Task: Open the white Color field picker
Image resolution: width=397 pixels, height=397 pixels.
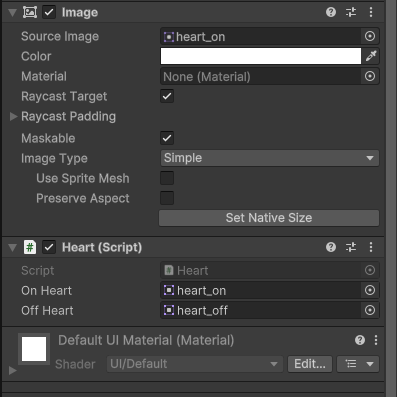Action: tap(261, 56)
